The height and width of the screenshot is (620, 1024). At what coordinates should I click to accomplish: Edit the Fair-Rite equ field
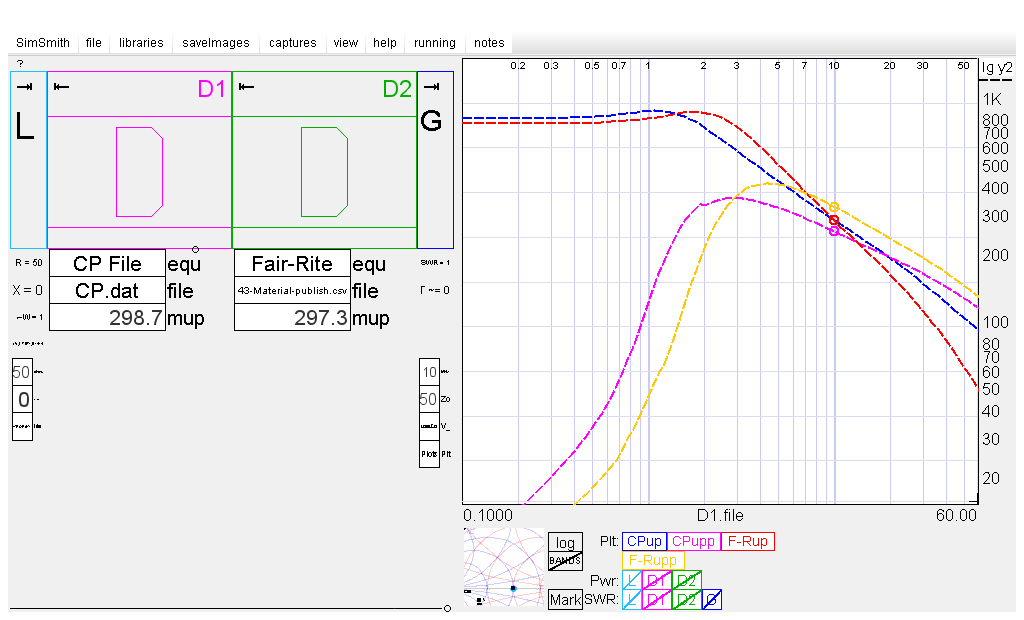coord(292,263)
